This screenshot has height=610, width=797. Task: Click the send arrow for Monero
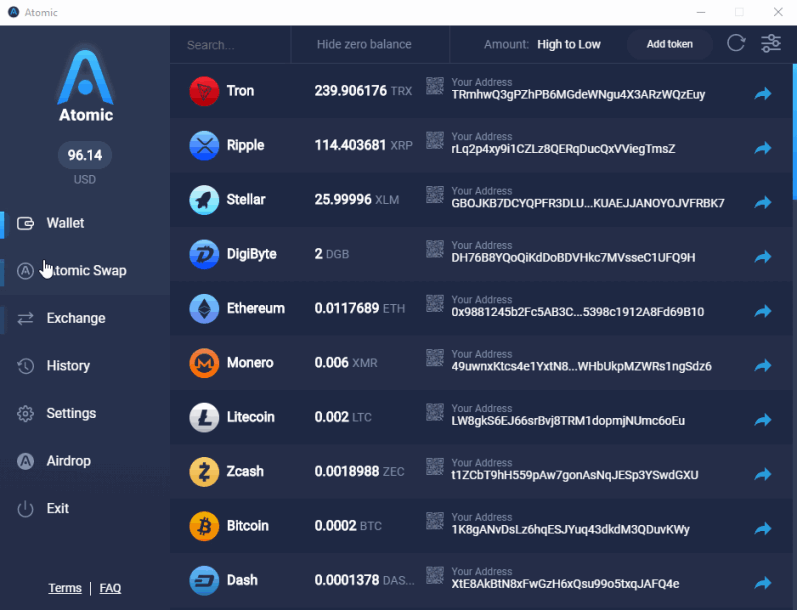coord(762,365)
